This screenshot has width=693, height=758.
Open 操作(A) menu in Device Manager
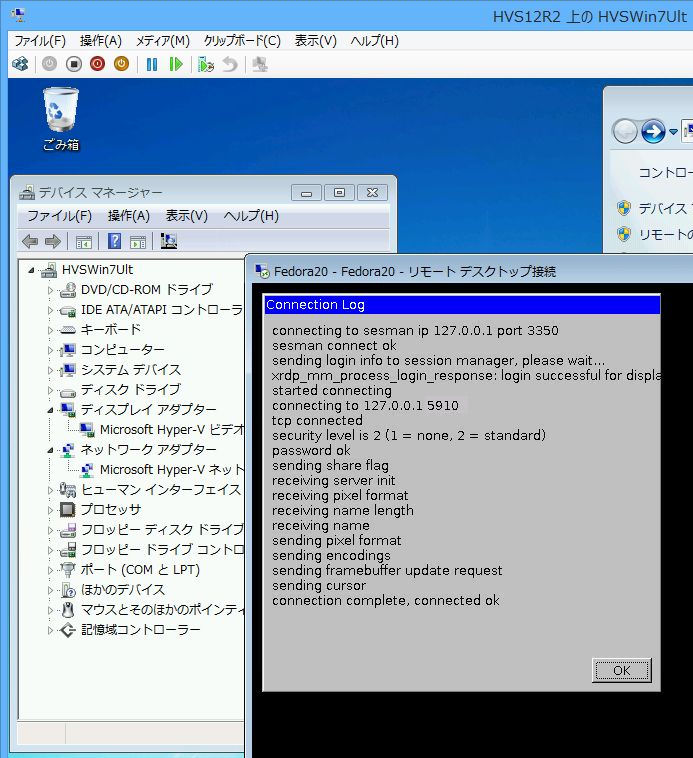[129, 216]
